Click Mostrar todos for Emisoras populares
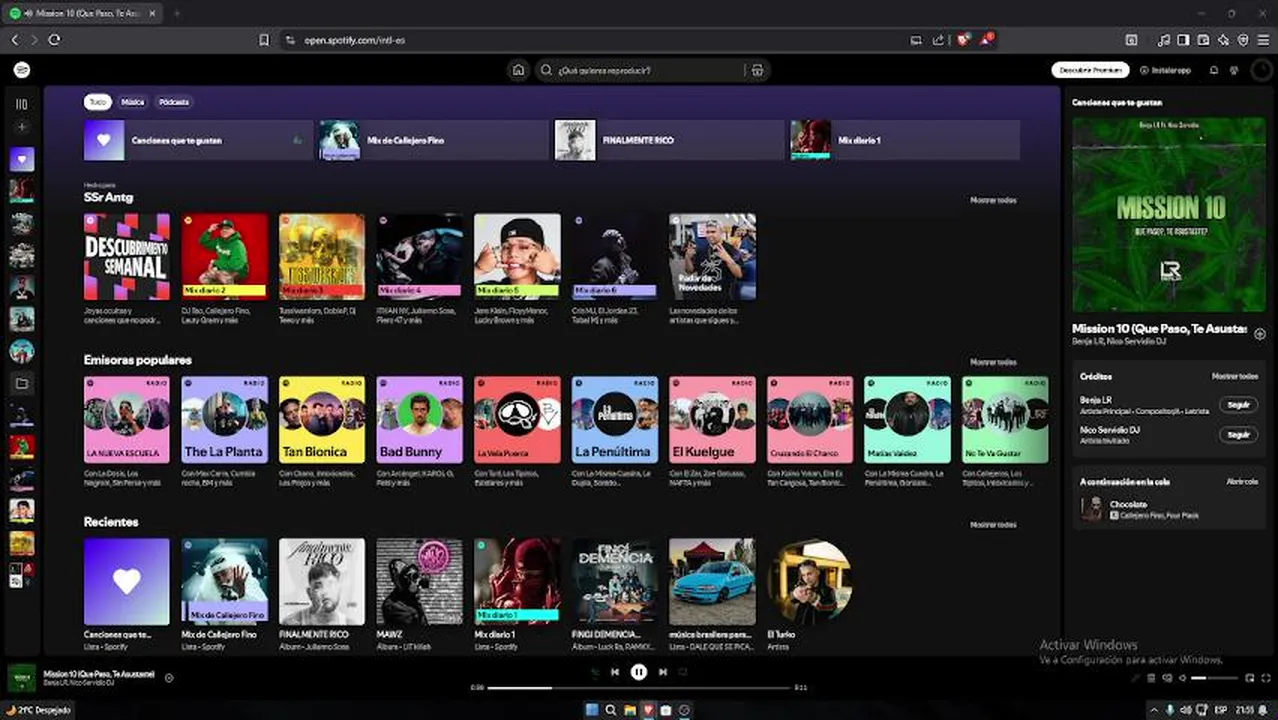1278x720 pixels. pyautogui.click(x=993, y=362)
